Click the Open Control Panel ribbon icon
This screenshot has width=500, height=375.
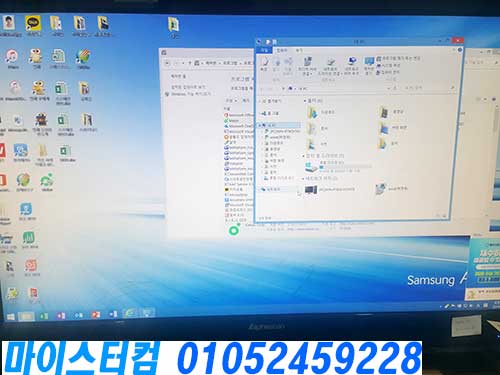pos(369,65)
